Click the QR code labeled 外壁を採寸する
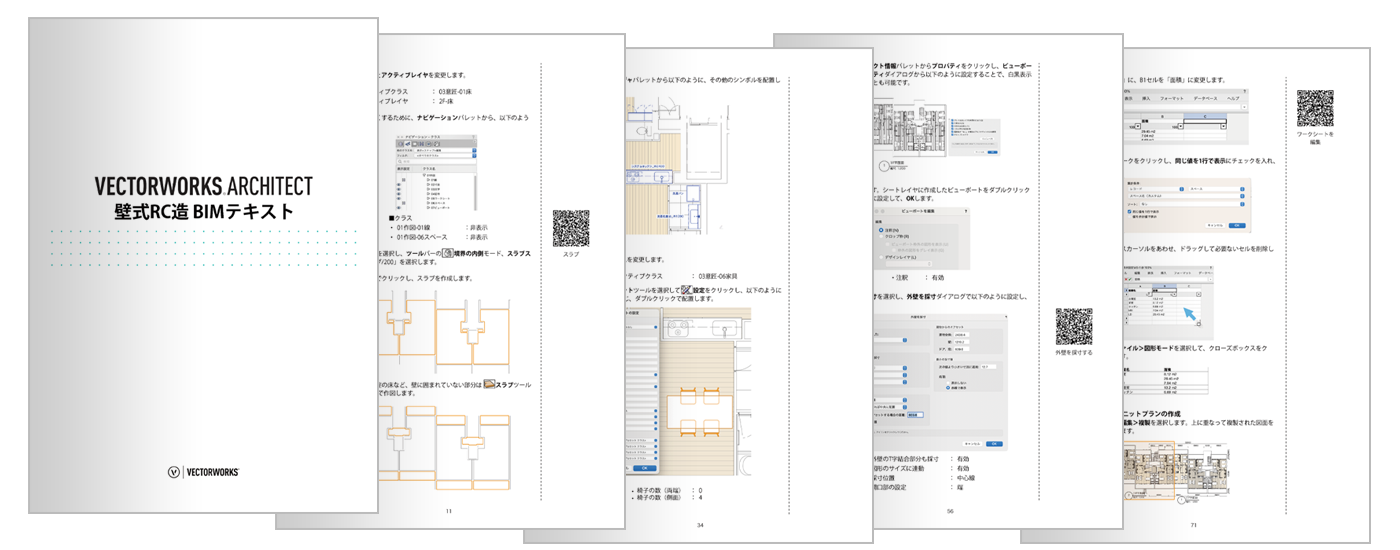The width and height of the screenshot is (1400, 550). (x=1073, y=326)
